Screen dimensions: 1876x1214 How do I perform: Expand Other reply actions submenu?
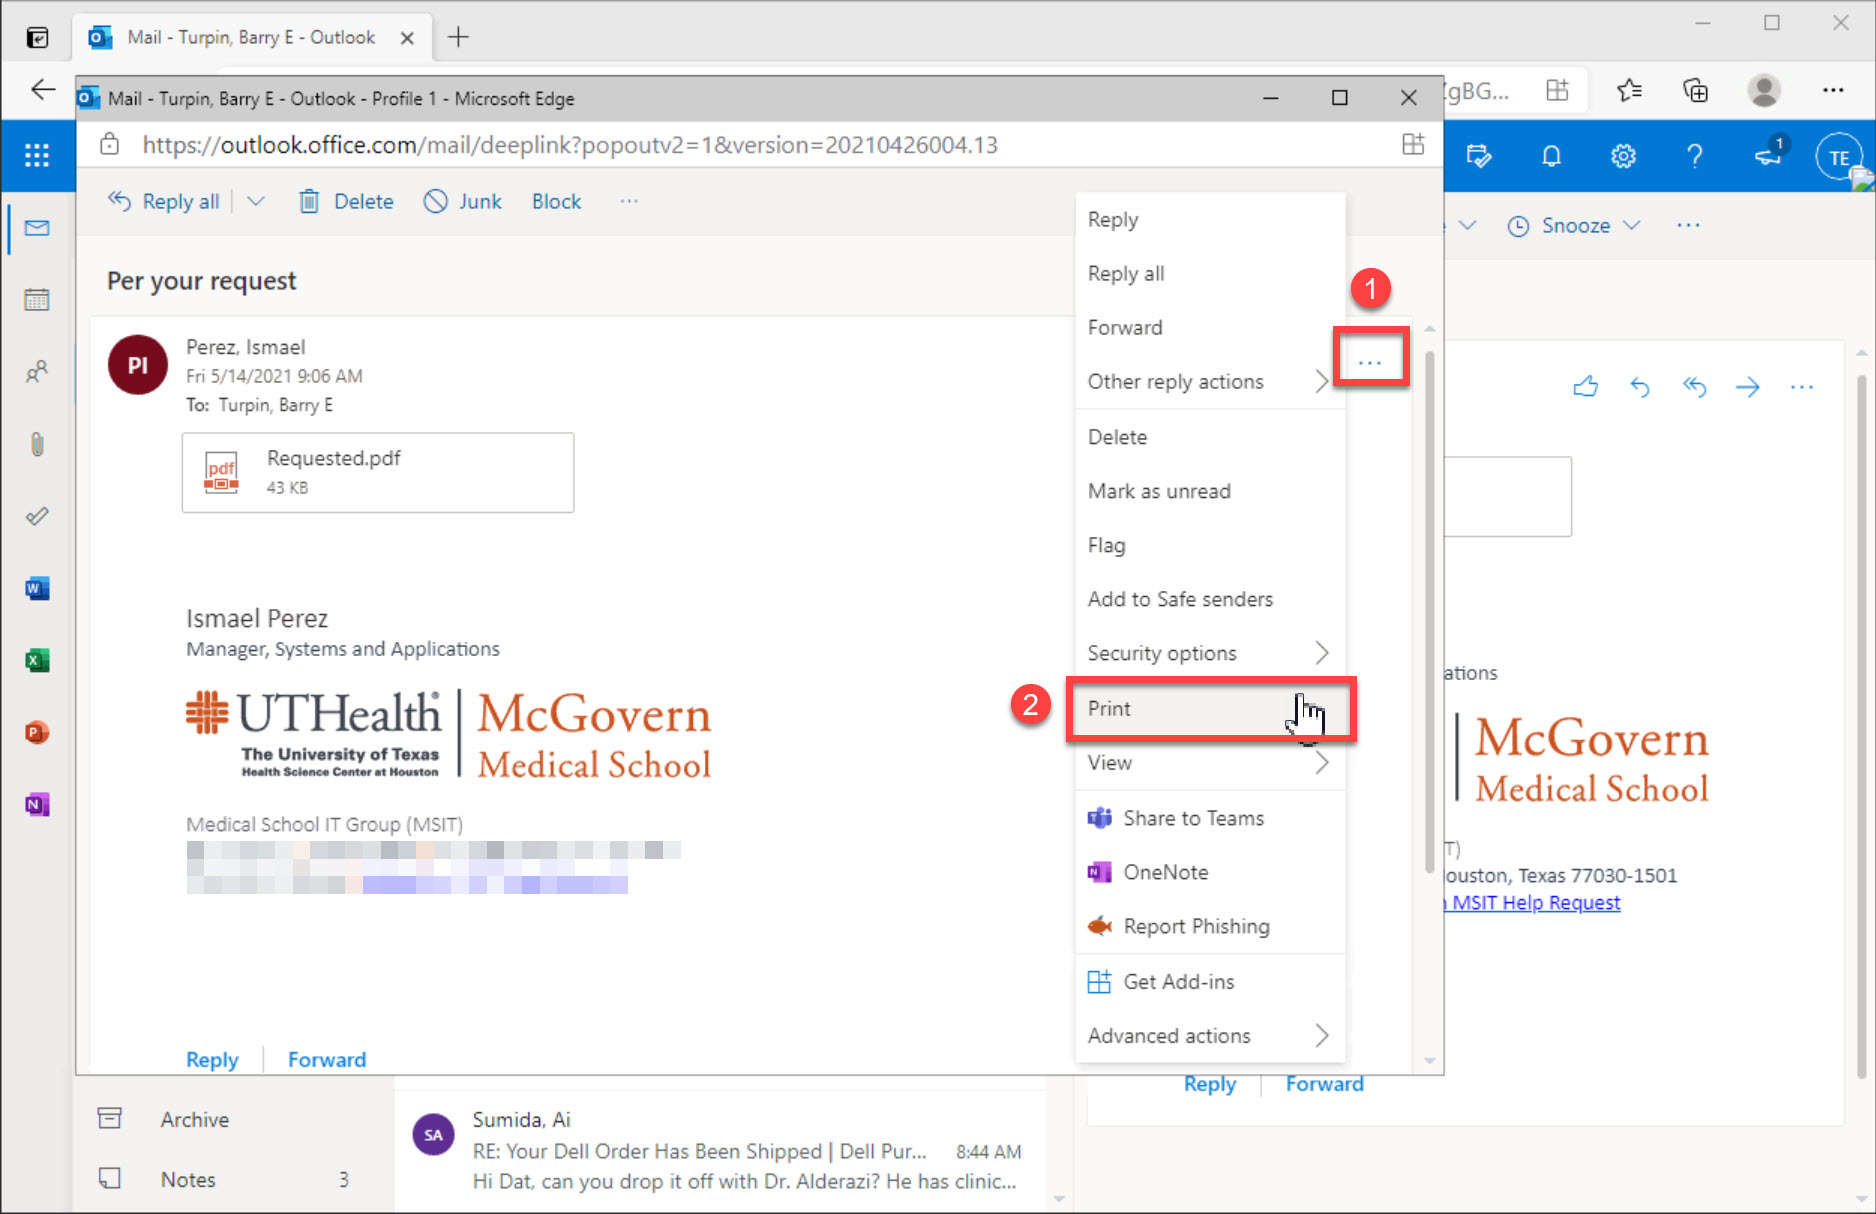coord(1208,381)
